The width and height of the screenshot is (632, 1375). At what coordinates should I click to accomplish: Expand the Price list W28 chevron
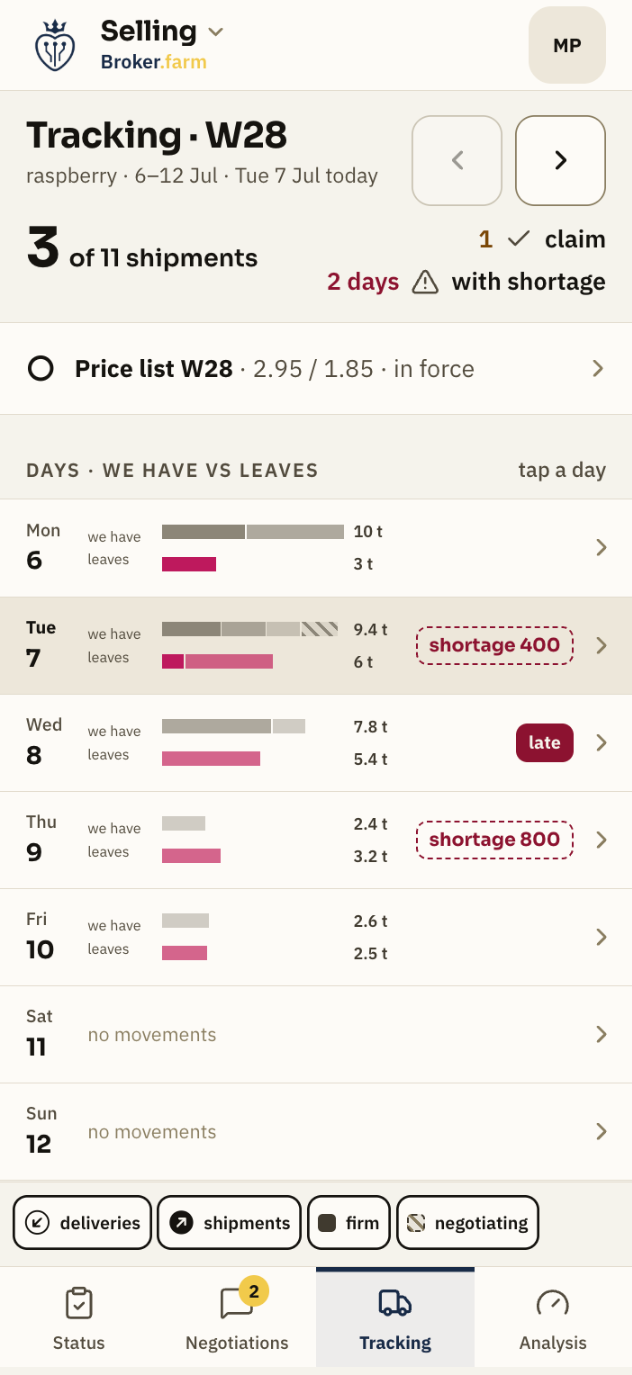tap(598, 369)
